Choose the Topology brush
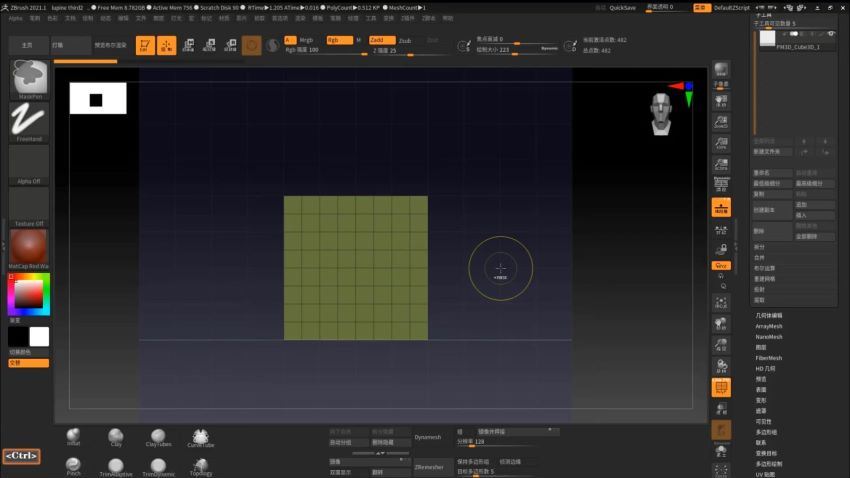Viewport: 850px width, 478px height. (201, 467)
